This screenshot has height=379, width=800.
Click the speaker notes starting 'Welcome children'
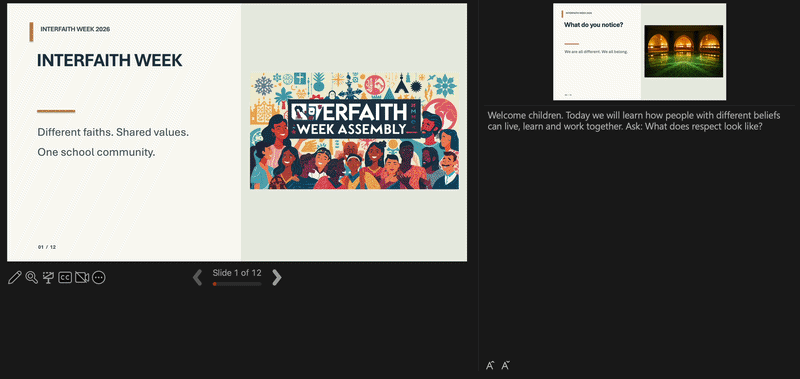(x=634, y=121)
